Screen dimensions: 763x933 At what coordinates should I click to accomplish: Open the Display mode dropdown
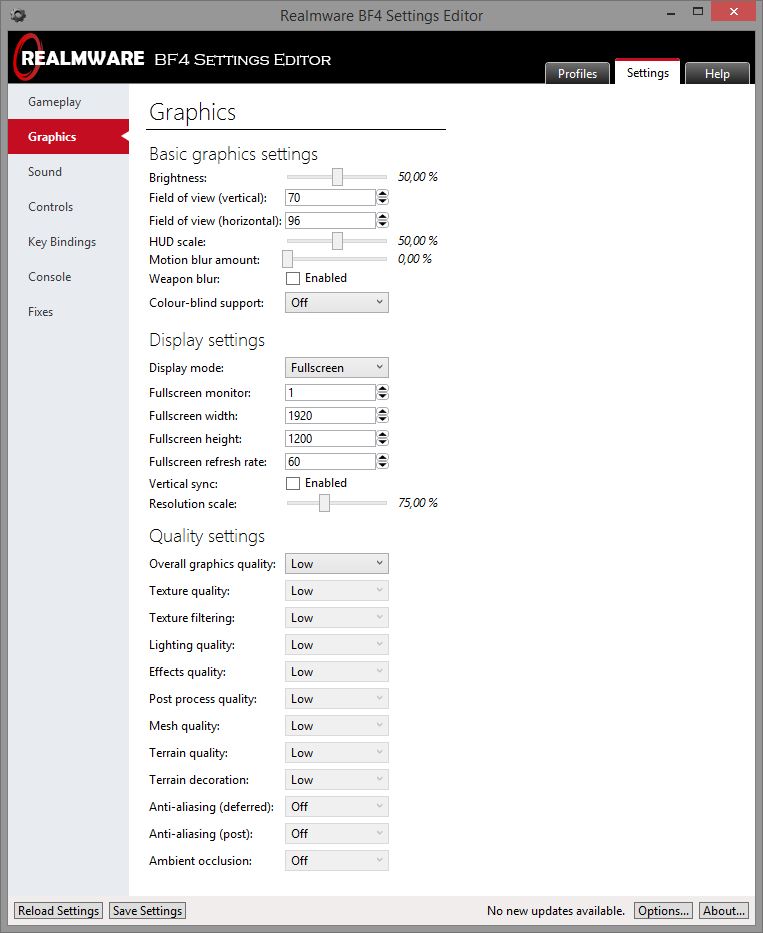pyautogui.click(x=337, y=368)
